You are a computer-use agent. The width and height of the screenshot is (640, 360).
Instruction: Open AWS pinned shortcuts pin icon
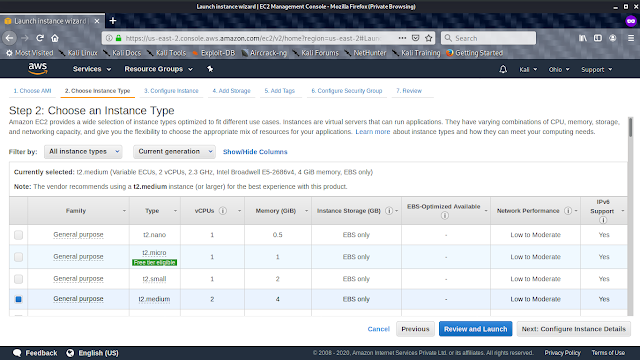[x=210, y=69]
